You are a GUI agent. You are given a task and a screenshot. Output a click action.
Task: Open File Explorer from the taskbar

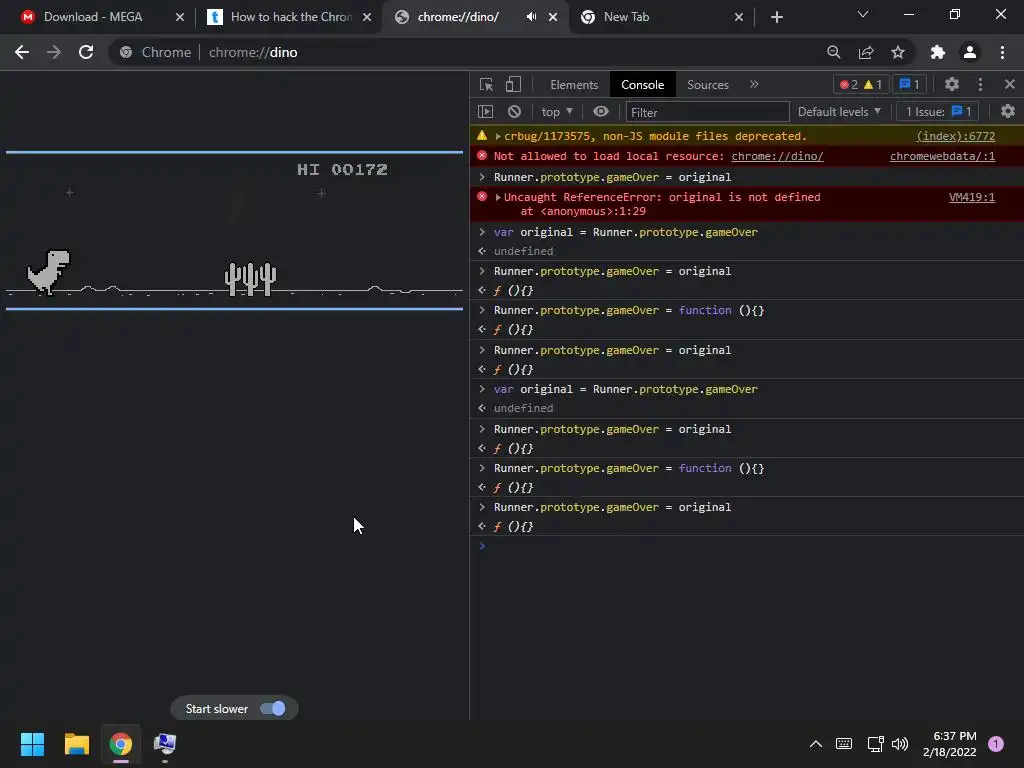click(x=76, y=744)
